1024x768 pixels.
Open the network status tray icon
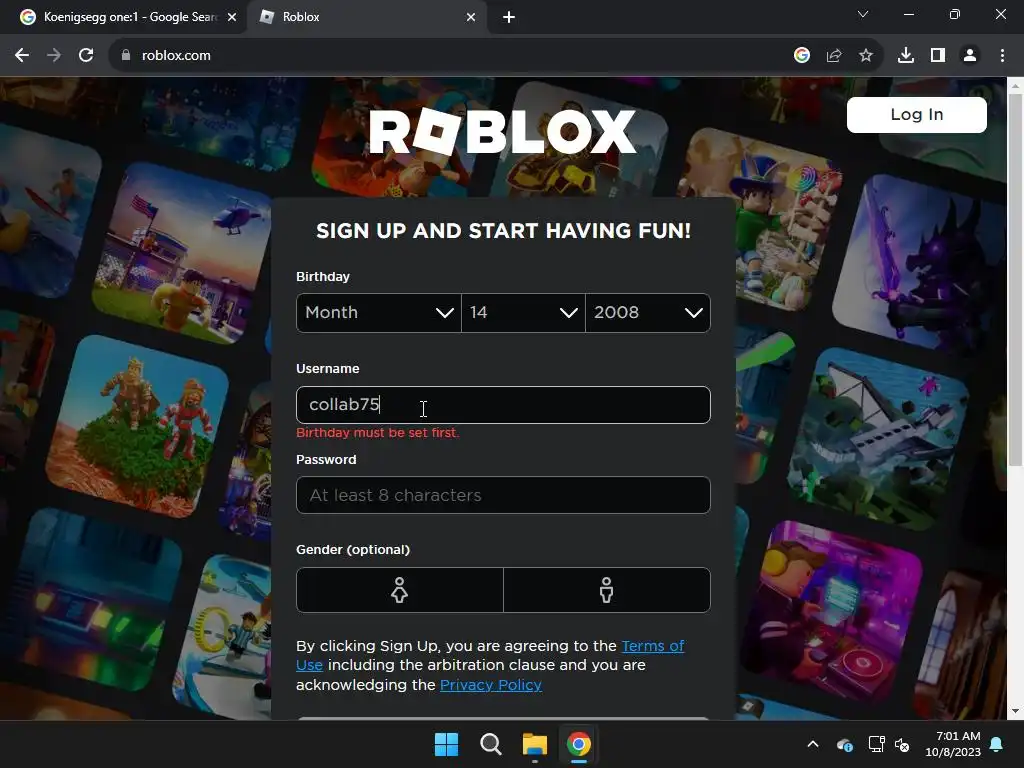[x=876, y=744]
